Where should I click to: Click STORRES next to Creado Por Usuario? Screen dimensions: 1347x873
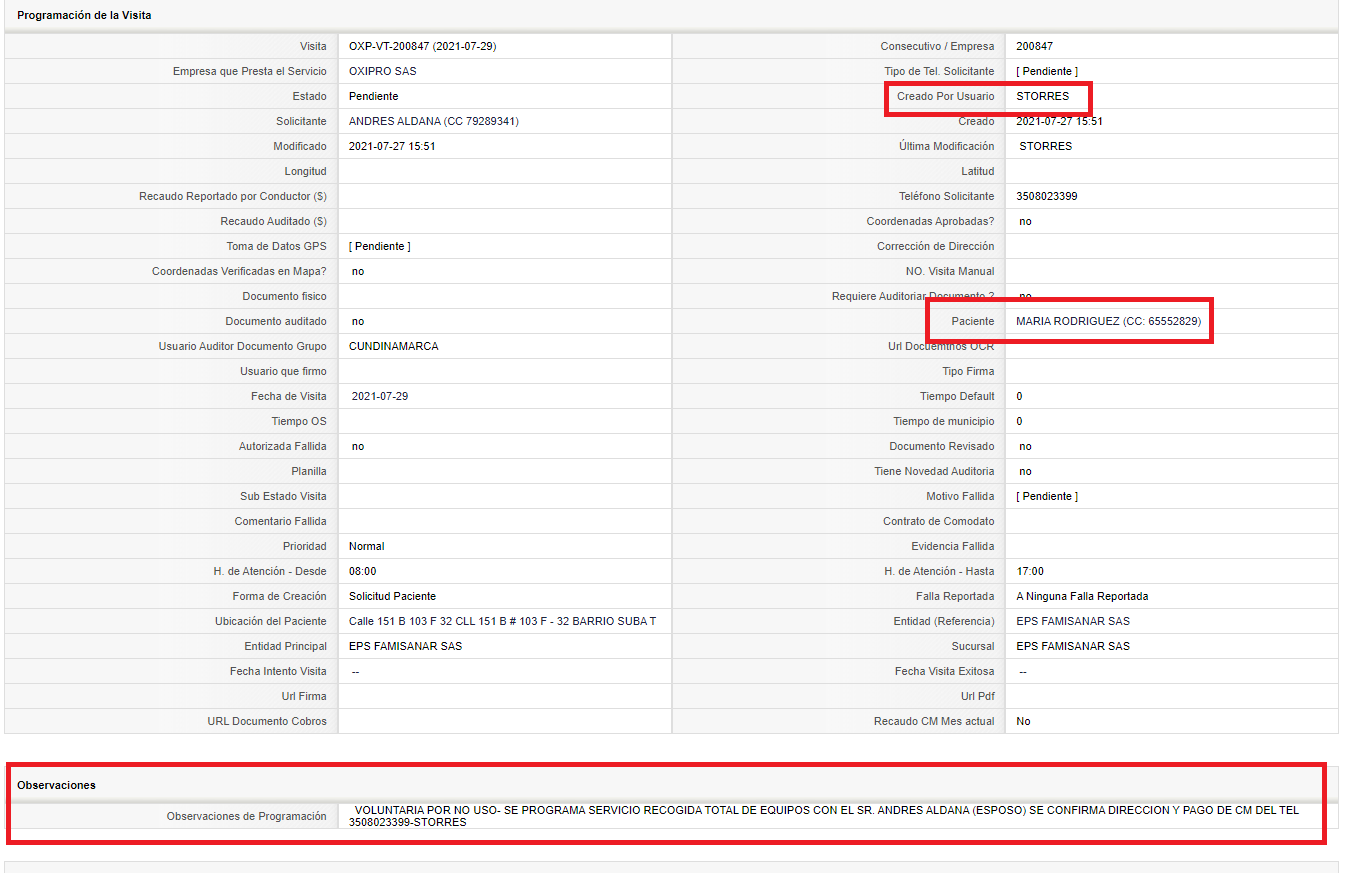[1043, 96]
